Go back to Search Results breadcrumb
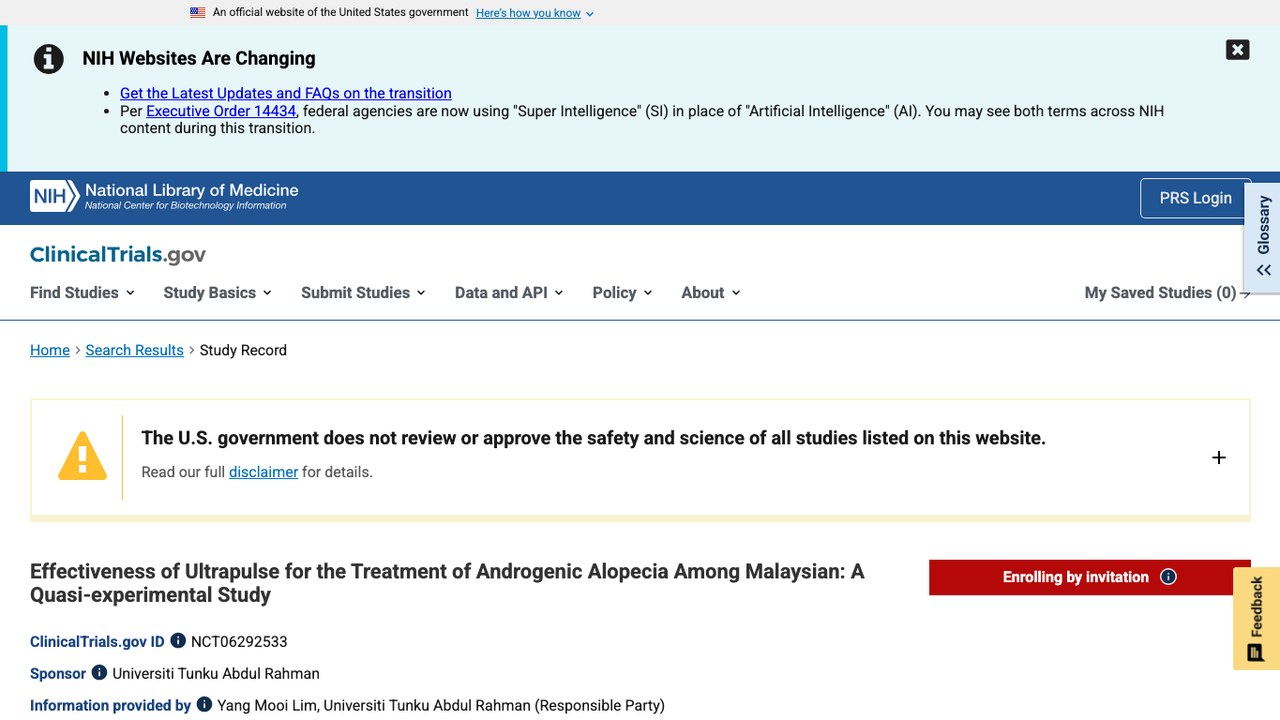This screenshot has height=720, width=1280. [134, 350]
